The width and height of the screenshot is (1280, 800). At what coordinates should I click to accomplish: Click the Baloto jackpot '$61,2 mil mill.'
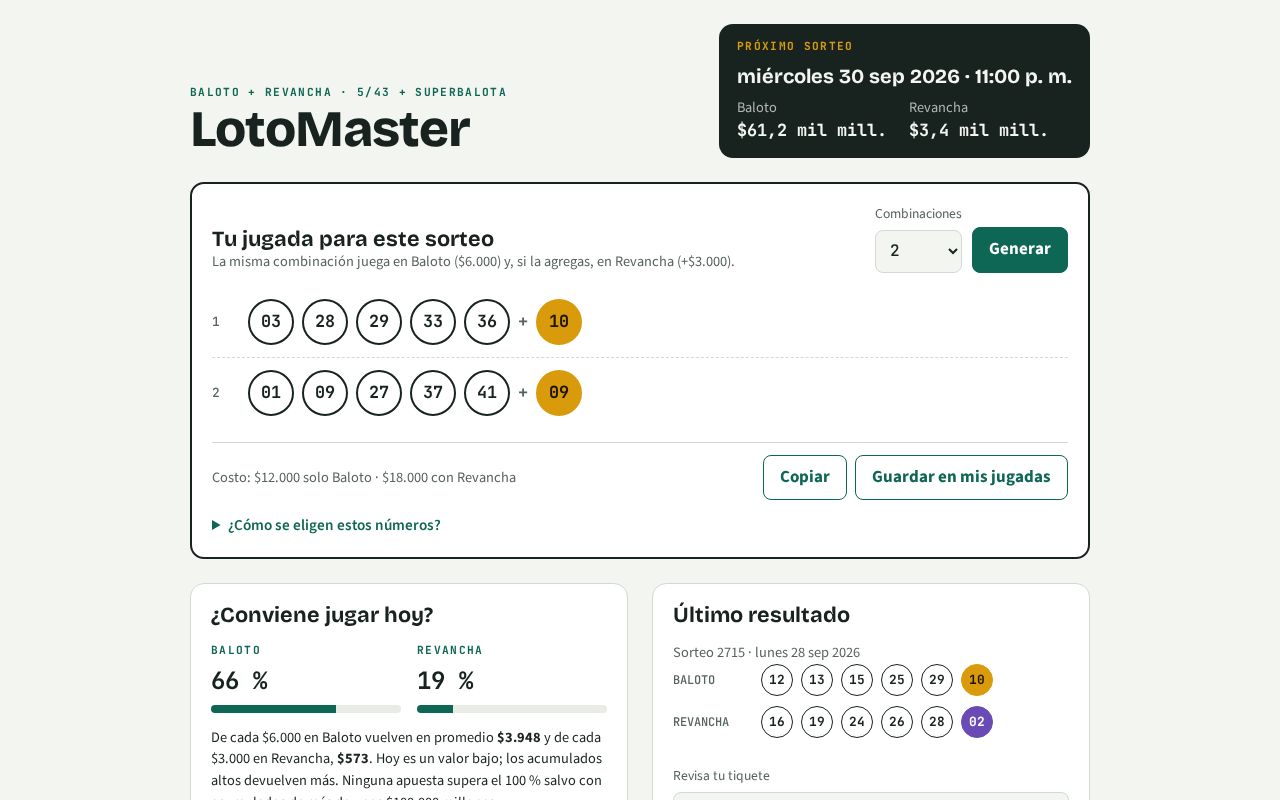pyautogui.click(x=812, y=130)
